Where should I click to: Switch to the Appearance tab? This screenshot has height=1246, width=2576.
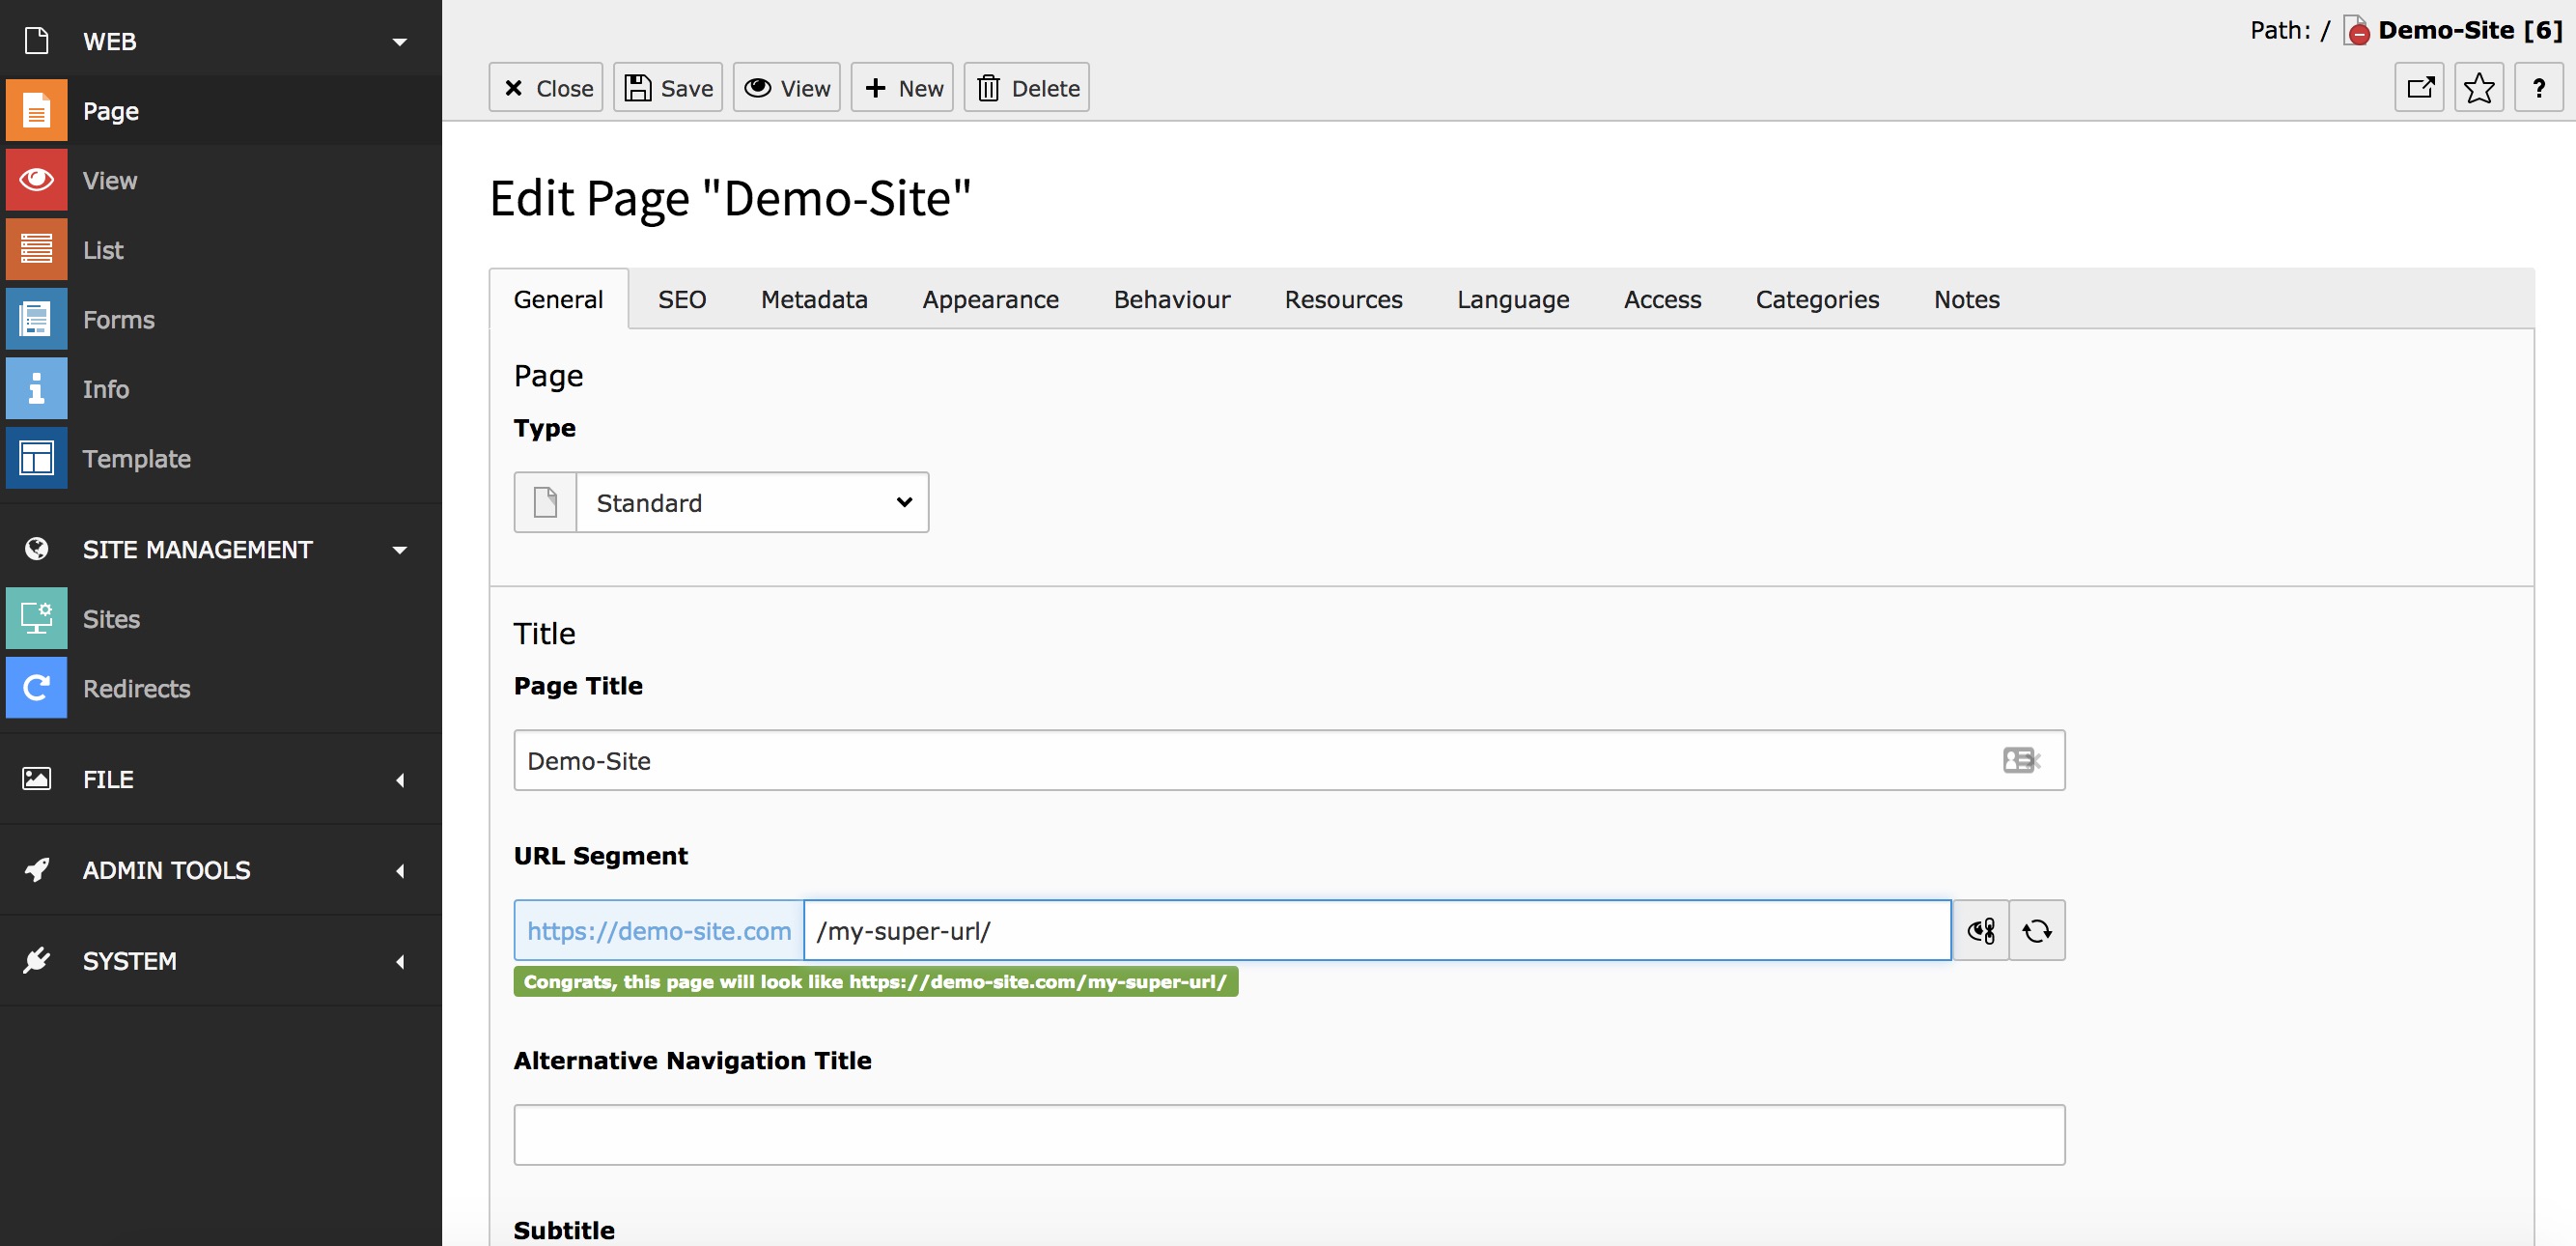990,300
